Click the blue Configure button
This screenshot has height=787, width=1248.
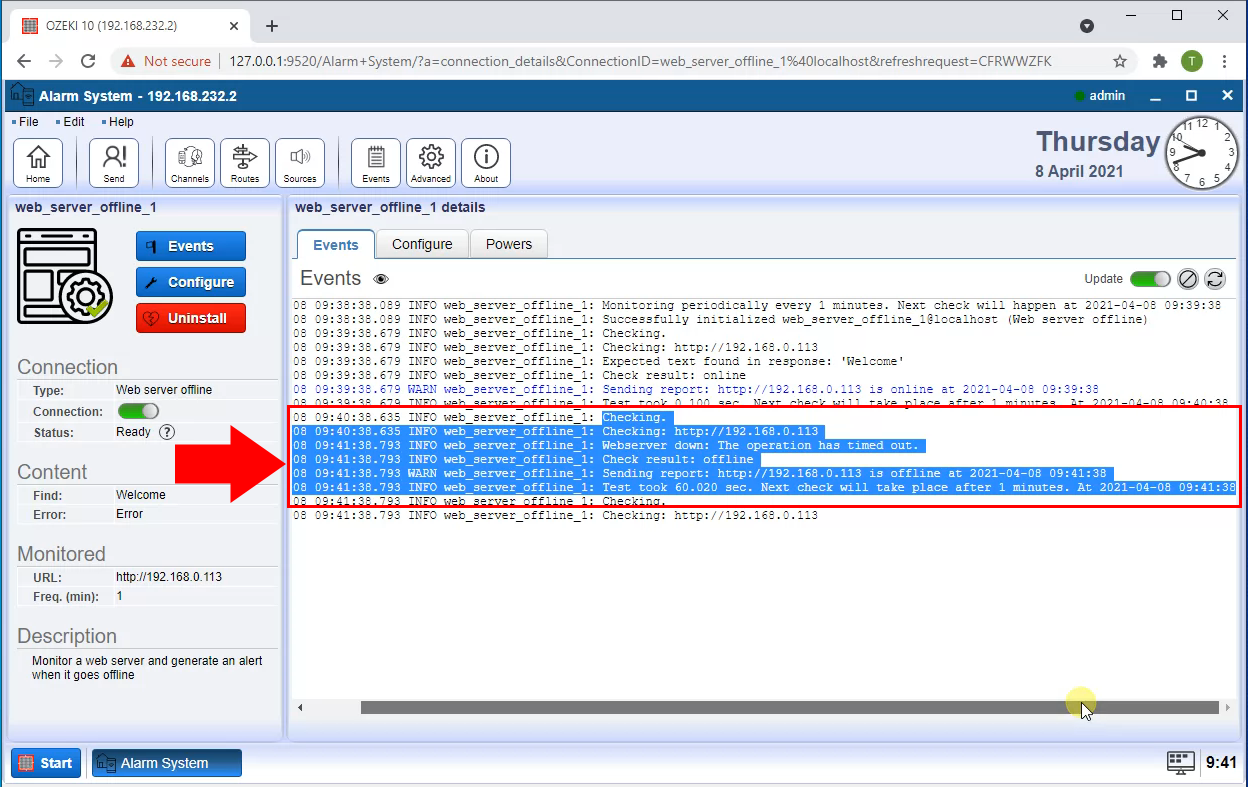pyautogui.click(x=191, y=282)
